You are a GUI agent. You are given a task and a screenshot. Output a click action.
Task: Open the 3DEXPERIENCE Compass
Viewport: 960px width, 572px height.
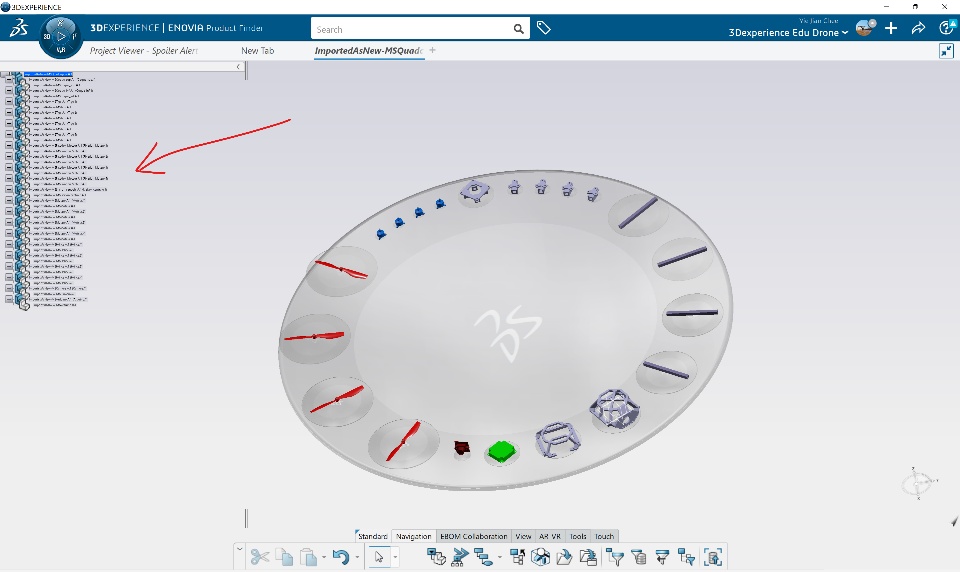tap(61, 37)
